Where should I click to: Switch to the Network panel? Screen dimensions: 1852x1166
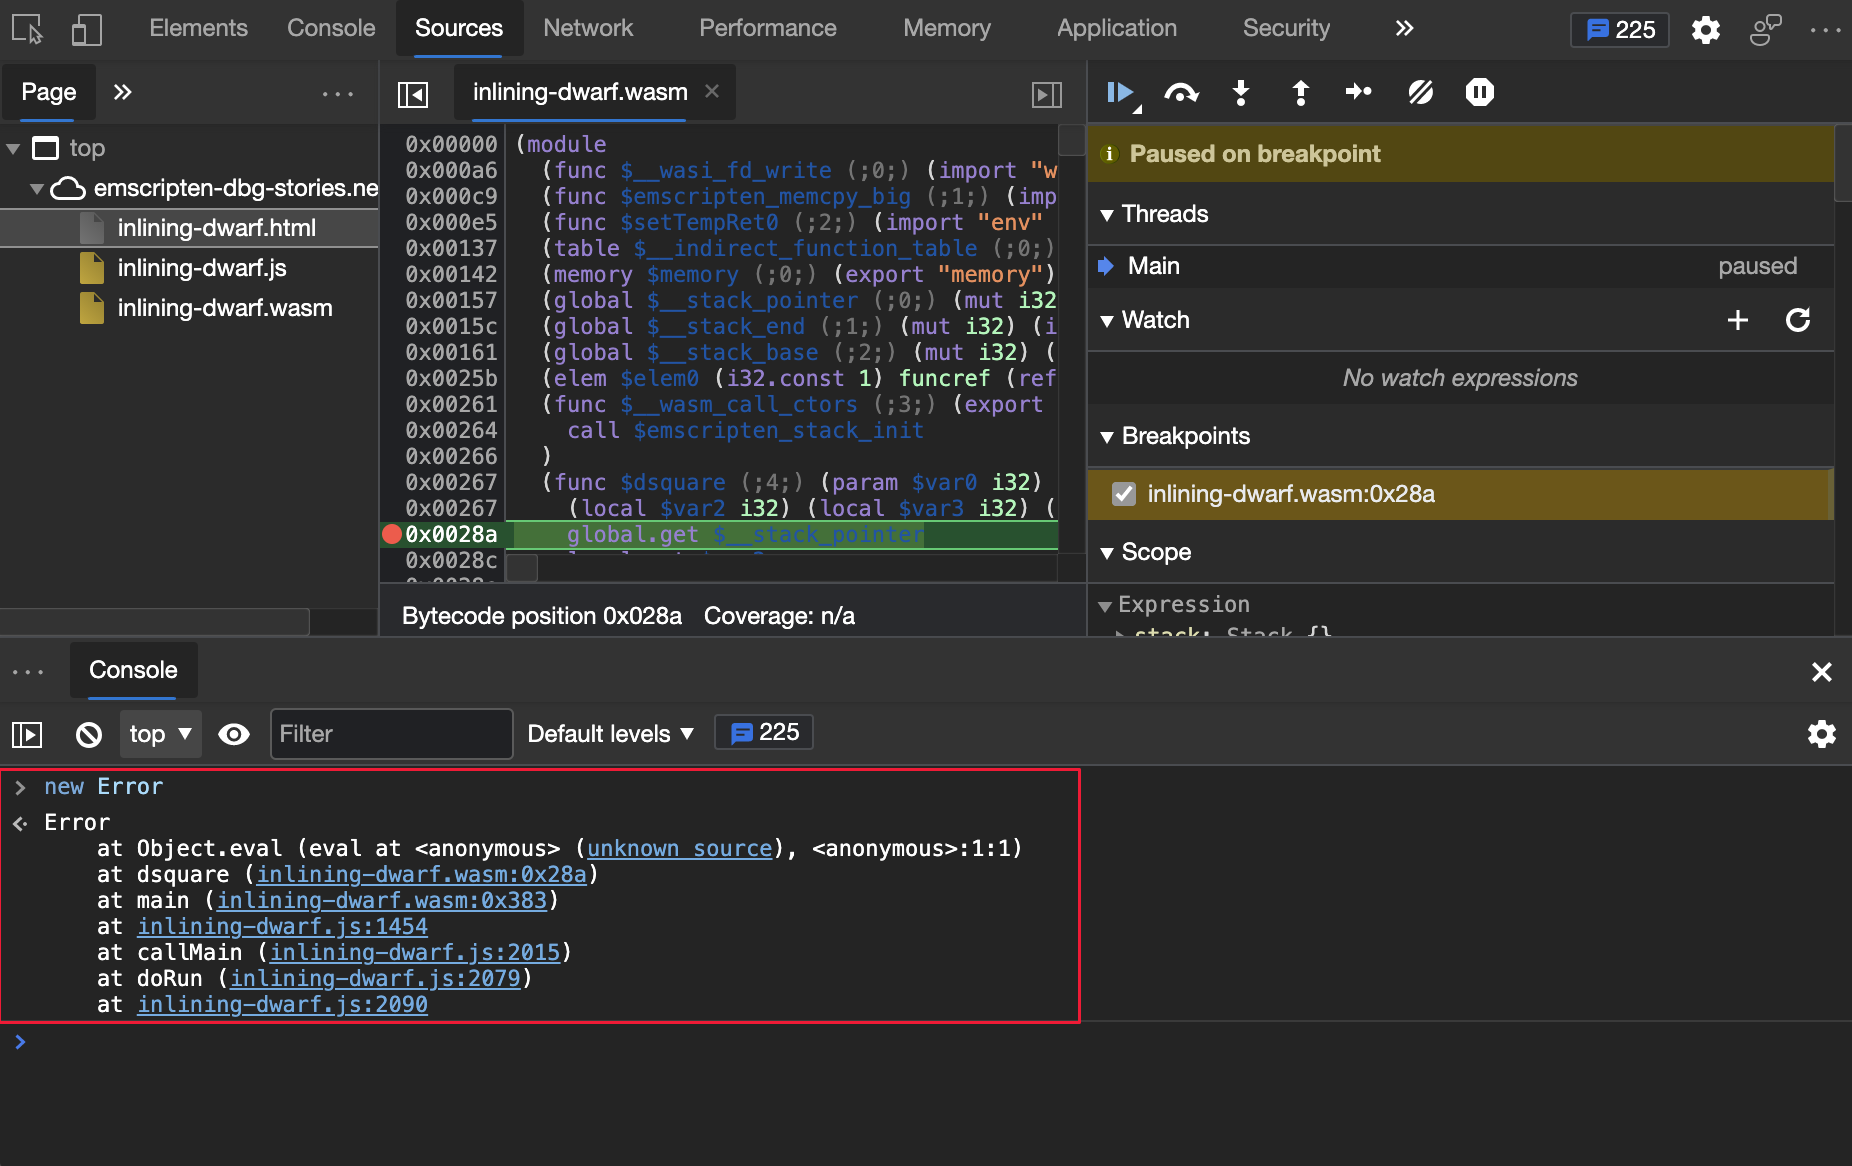click(x=588, y=28)
